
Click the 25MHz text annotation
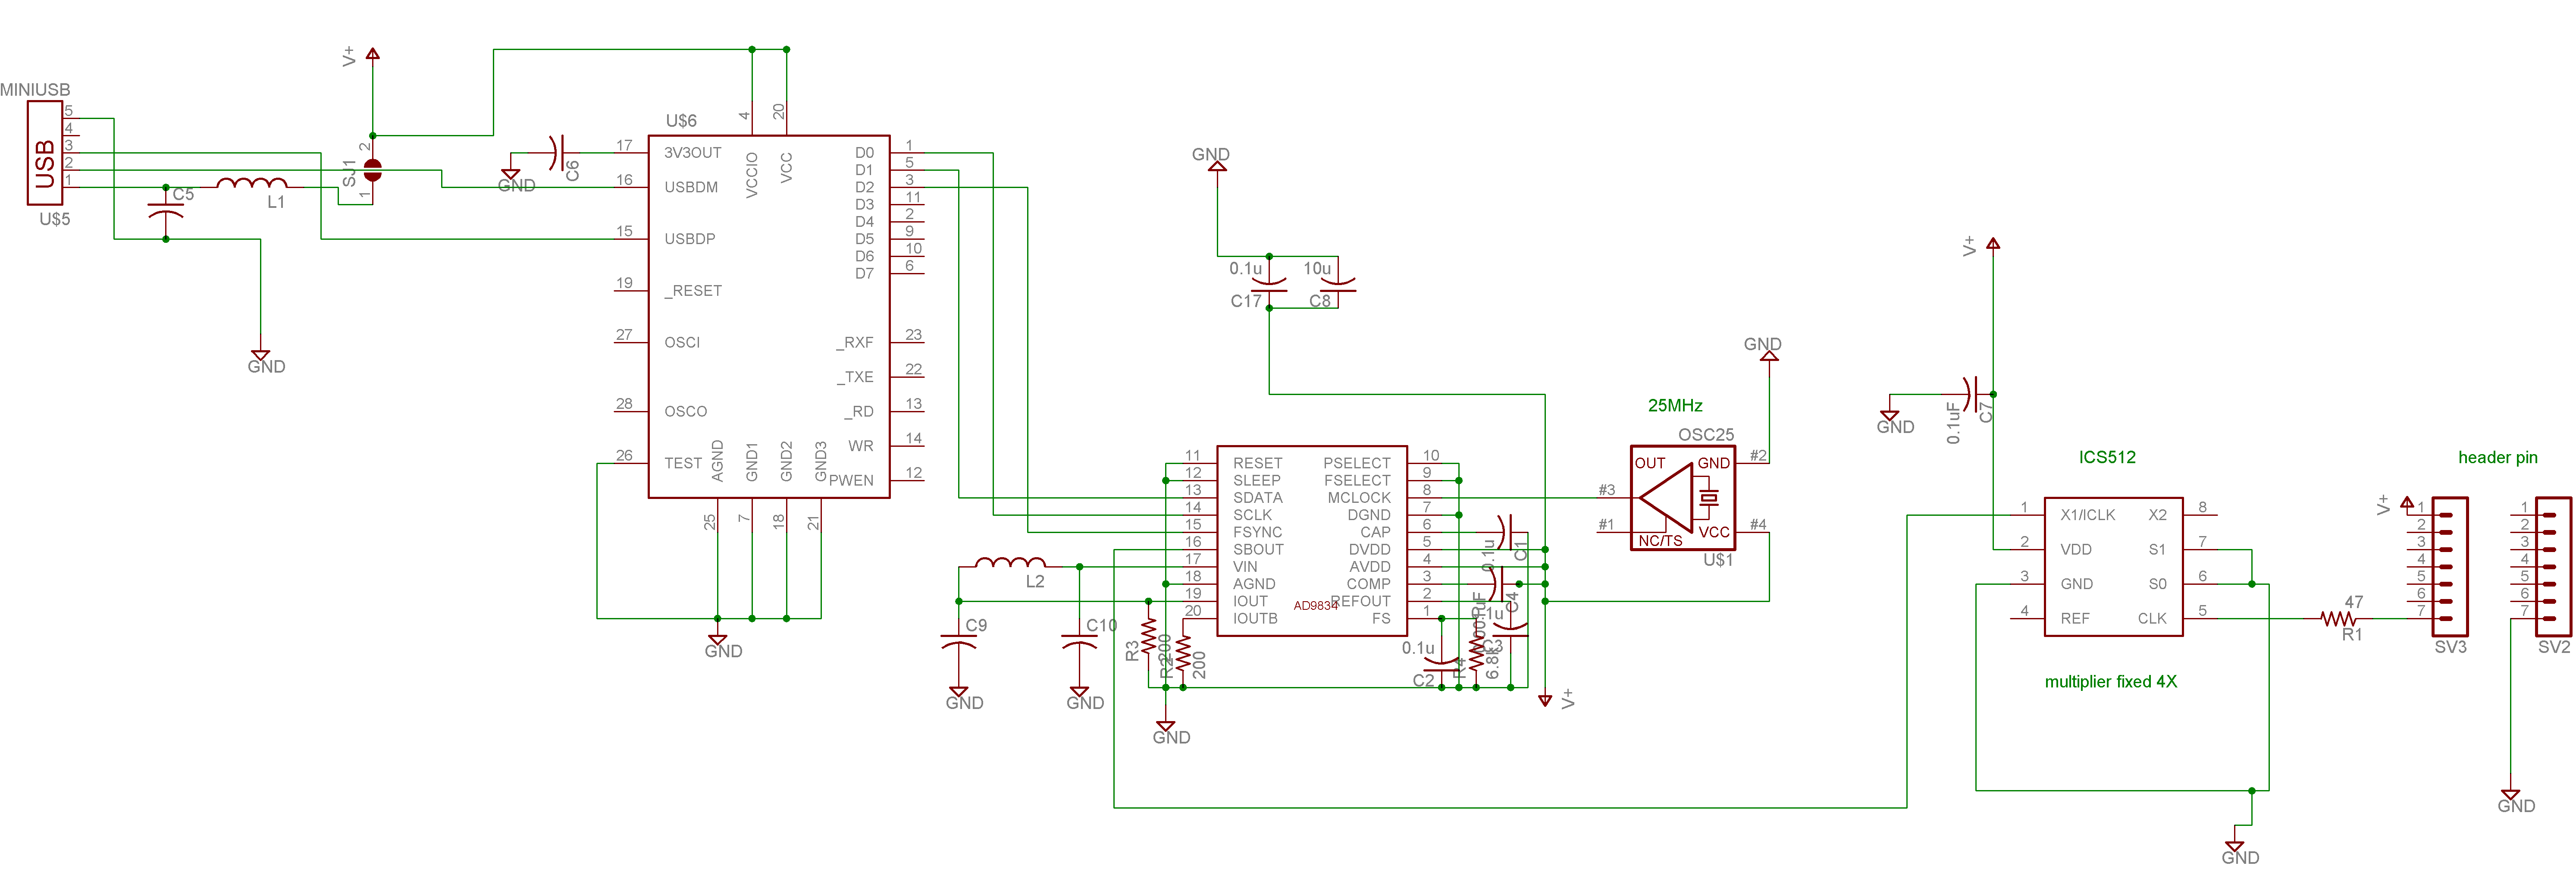tap(1675, 406)
